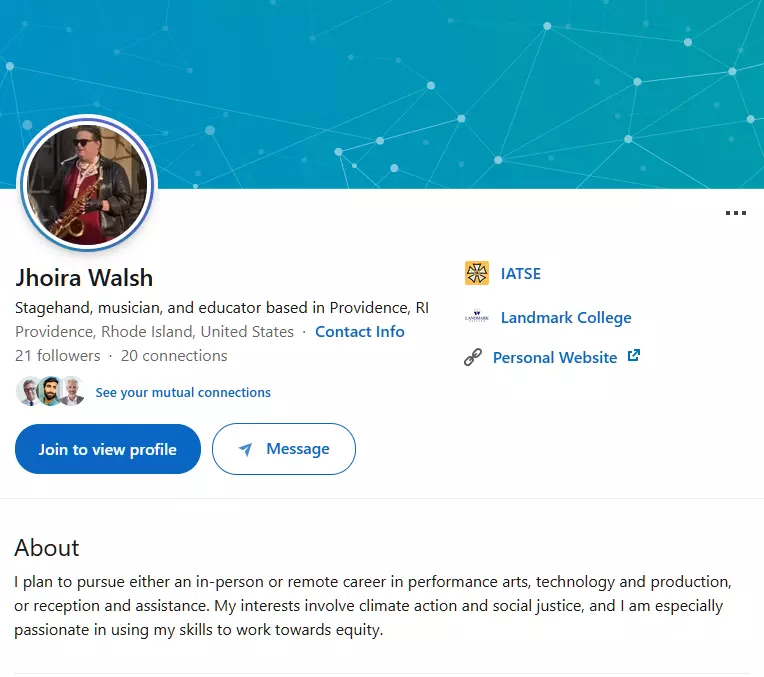Click the leftmost mutual connection avatar

pyautogui.click(x=30, y=392)
